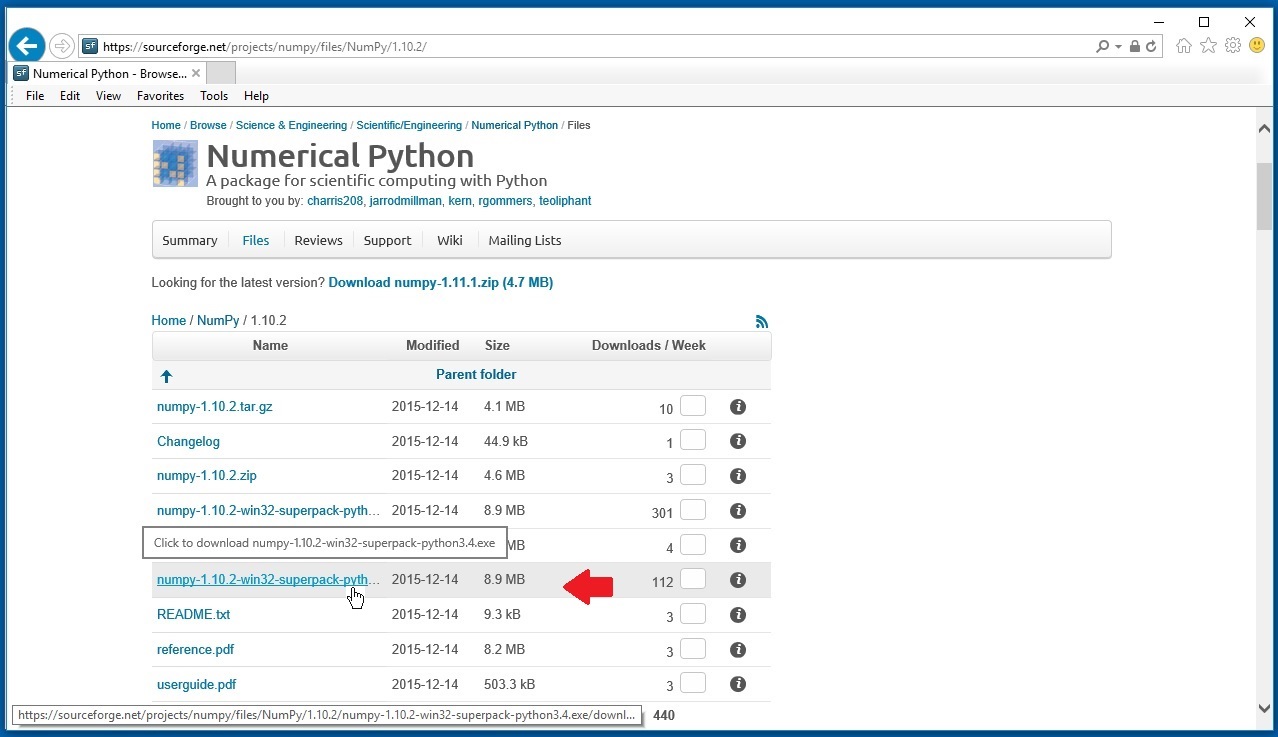Download numpy-1.11.1.zip latest version link
Viewport: 1278px width, 737px height.
click(440, 283)
